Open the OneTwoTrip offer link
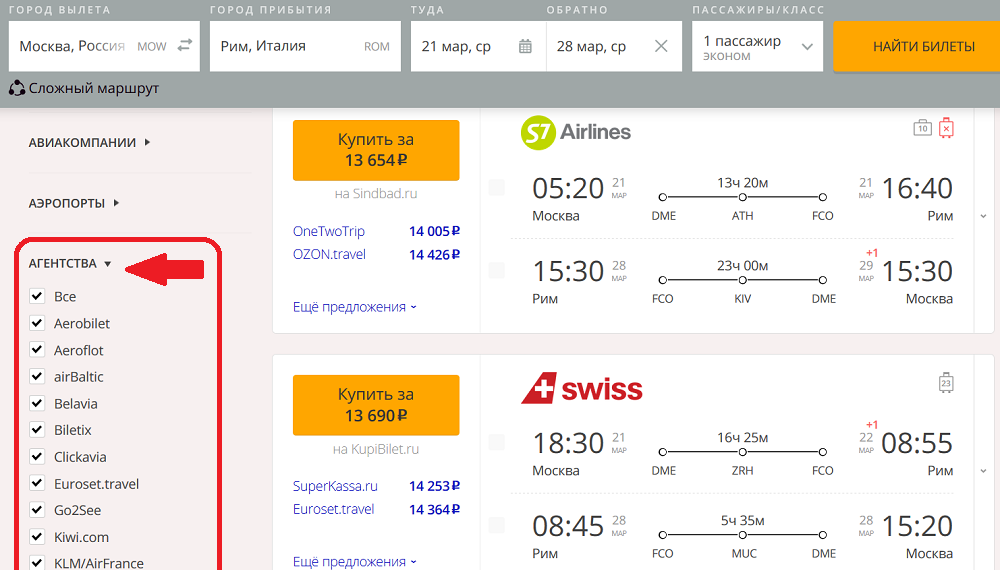The height and width of the screenshot is (570, 1000). click(x=328, y=231)
